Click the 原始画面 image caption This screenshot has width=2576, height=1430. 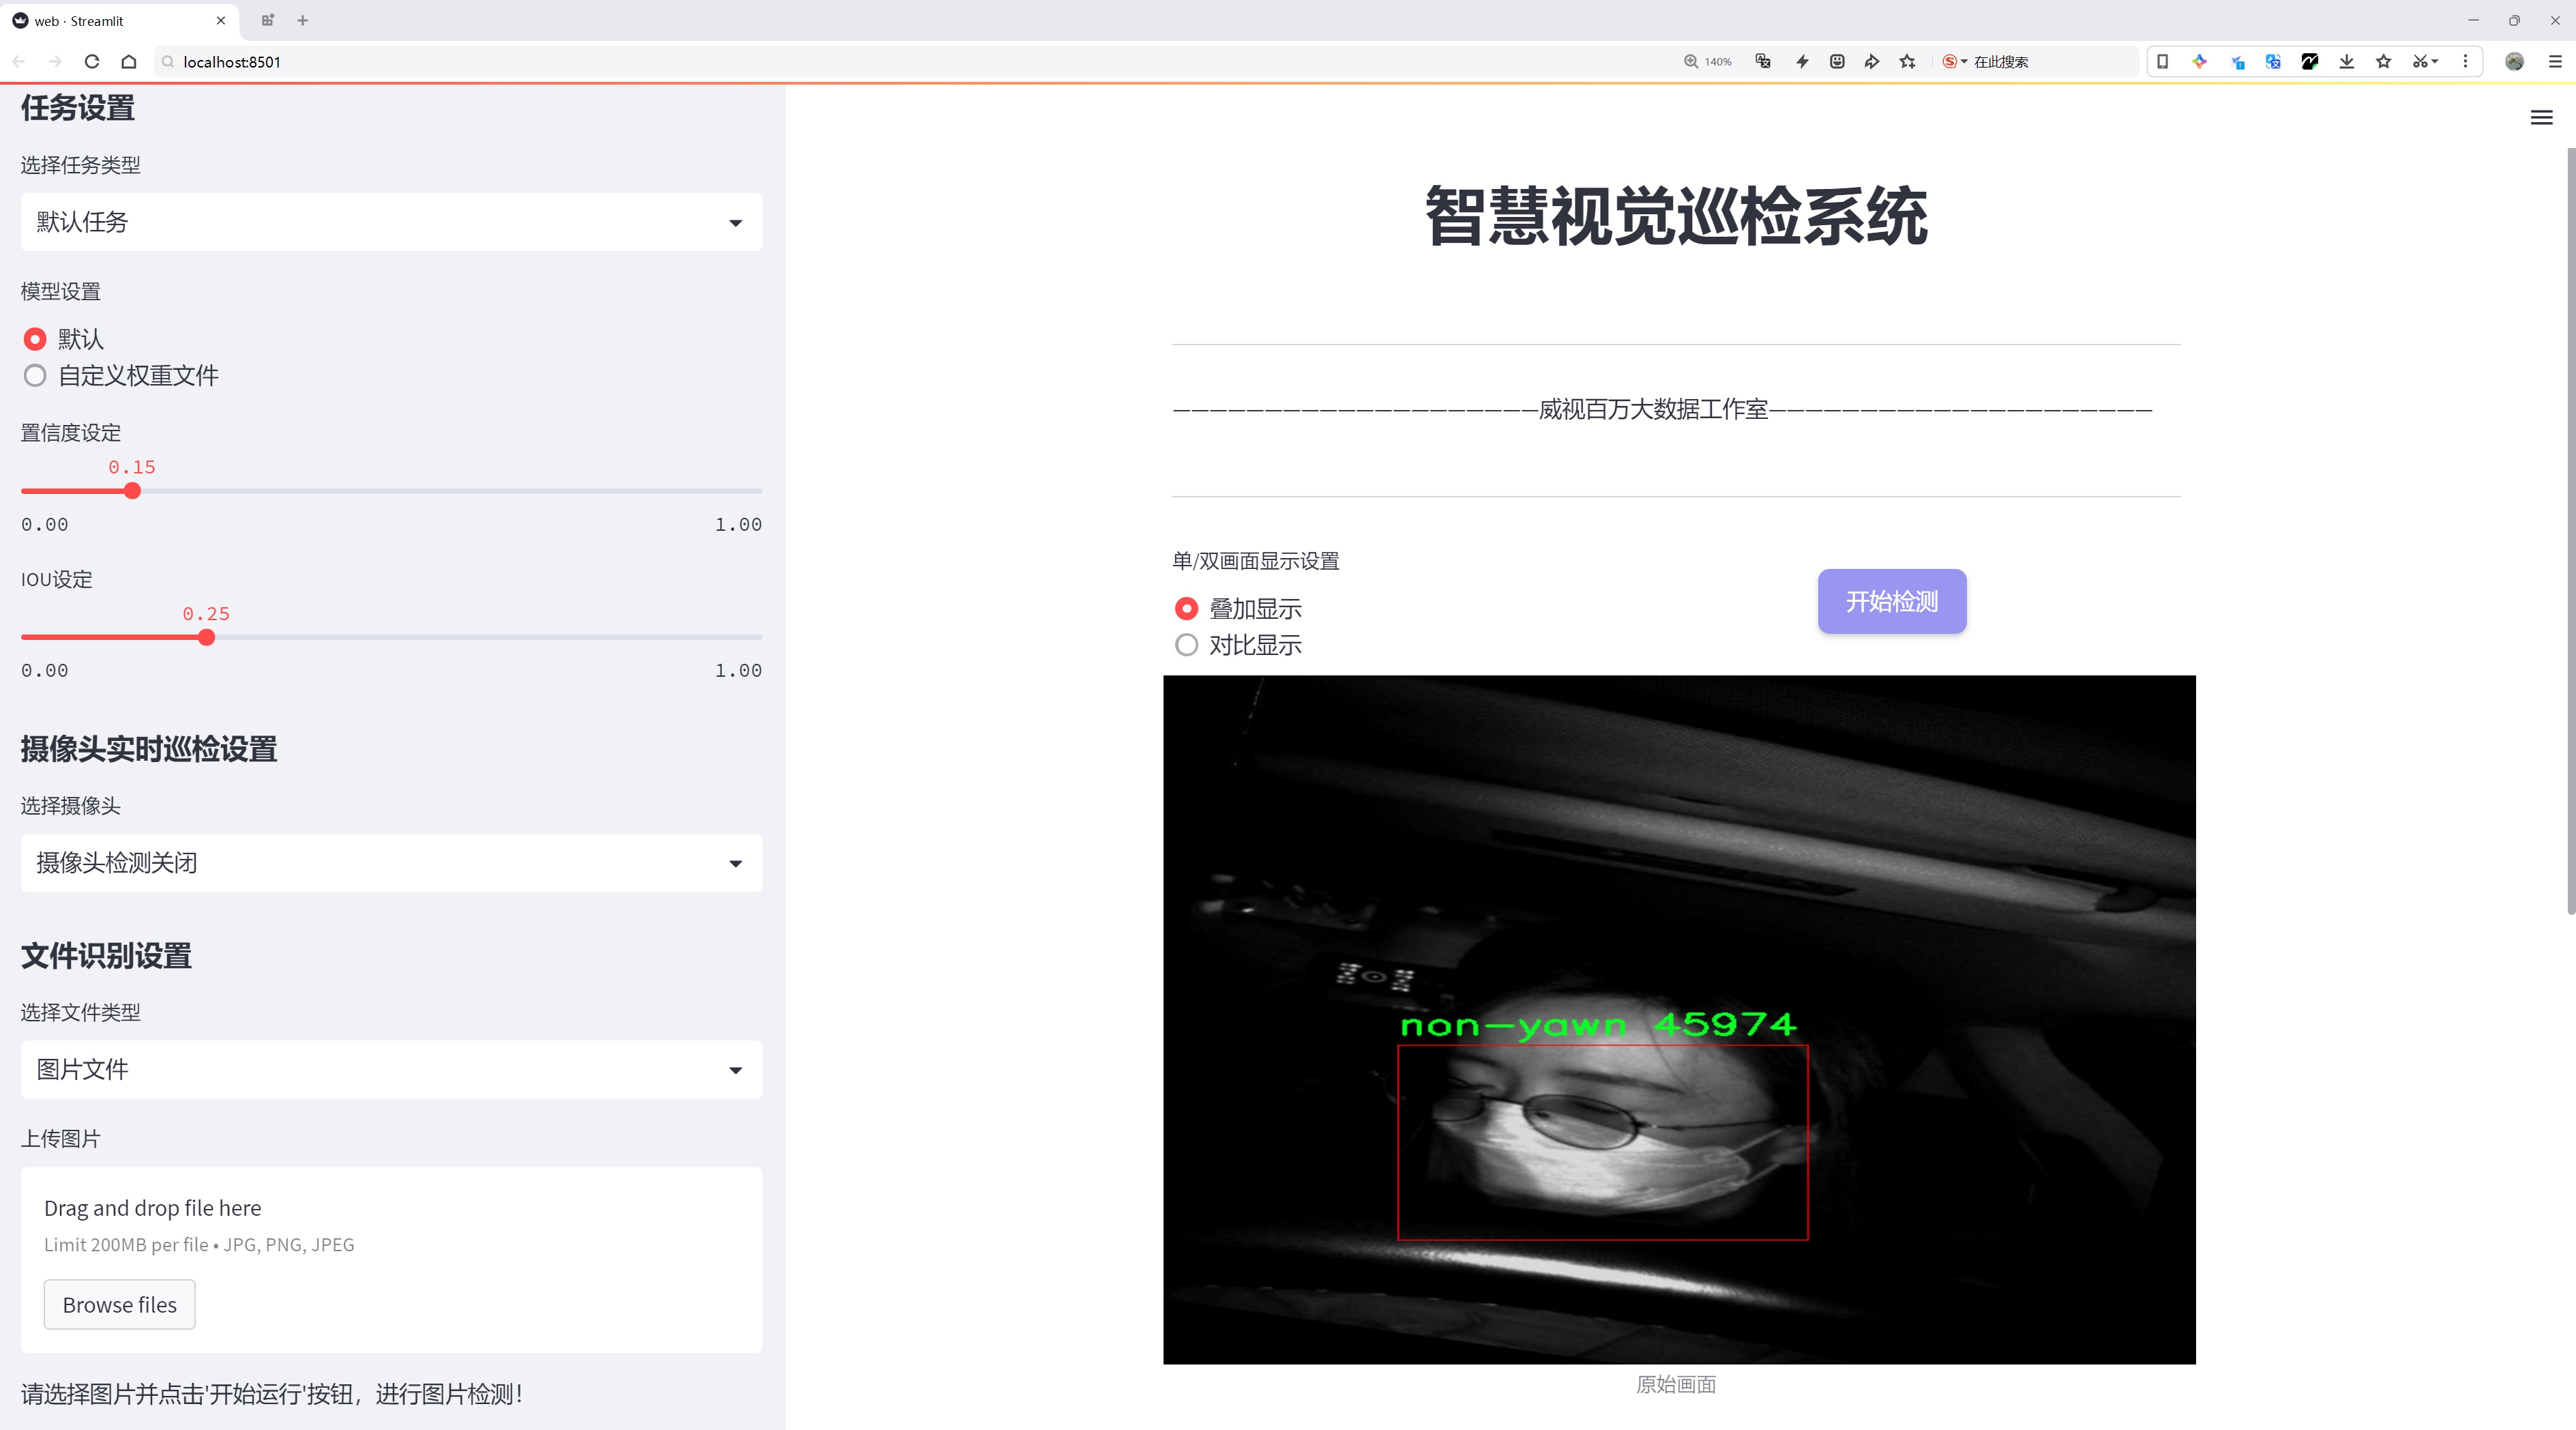coord(1676,1384)
